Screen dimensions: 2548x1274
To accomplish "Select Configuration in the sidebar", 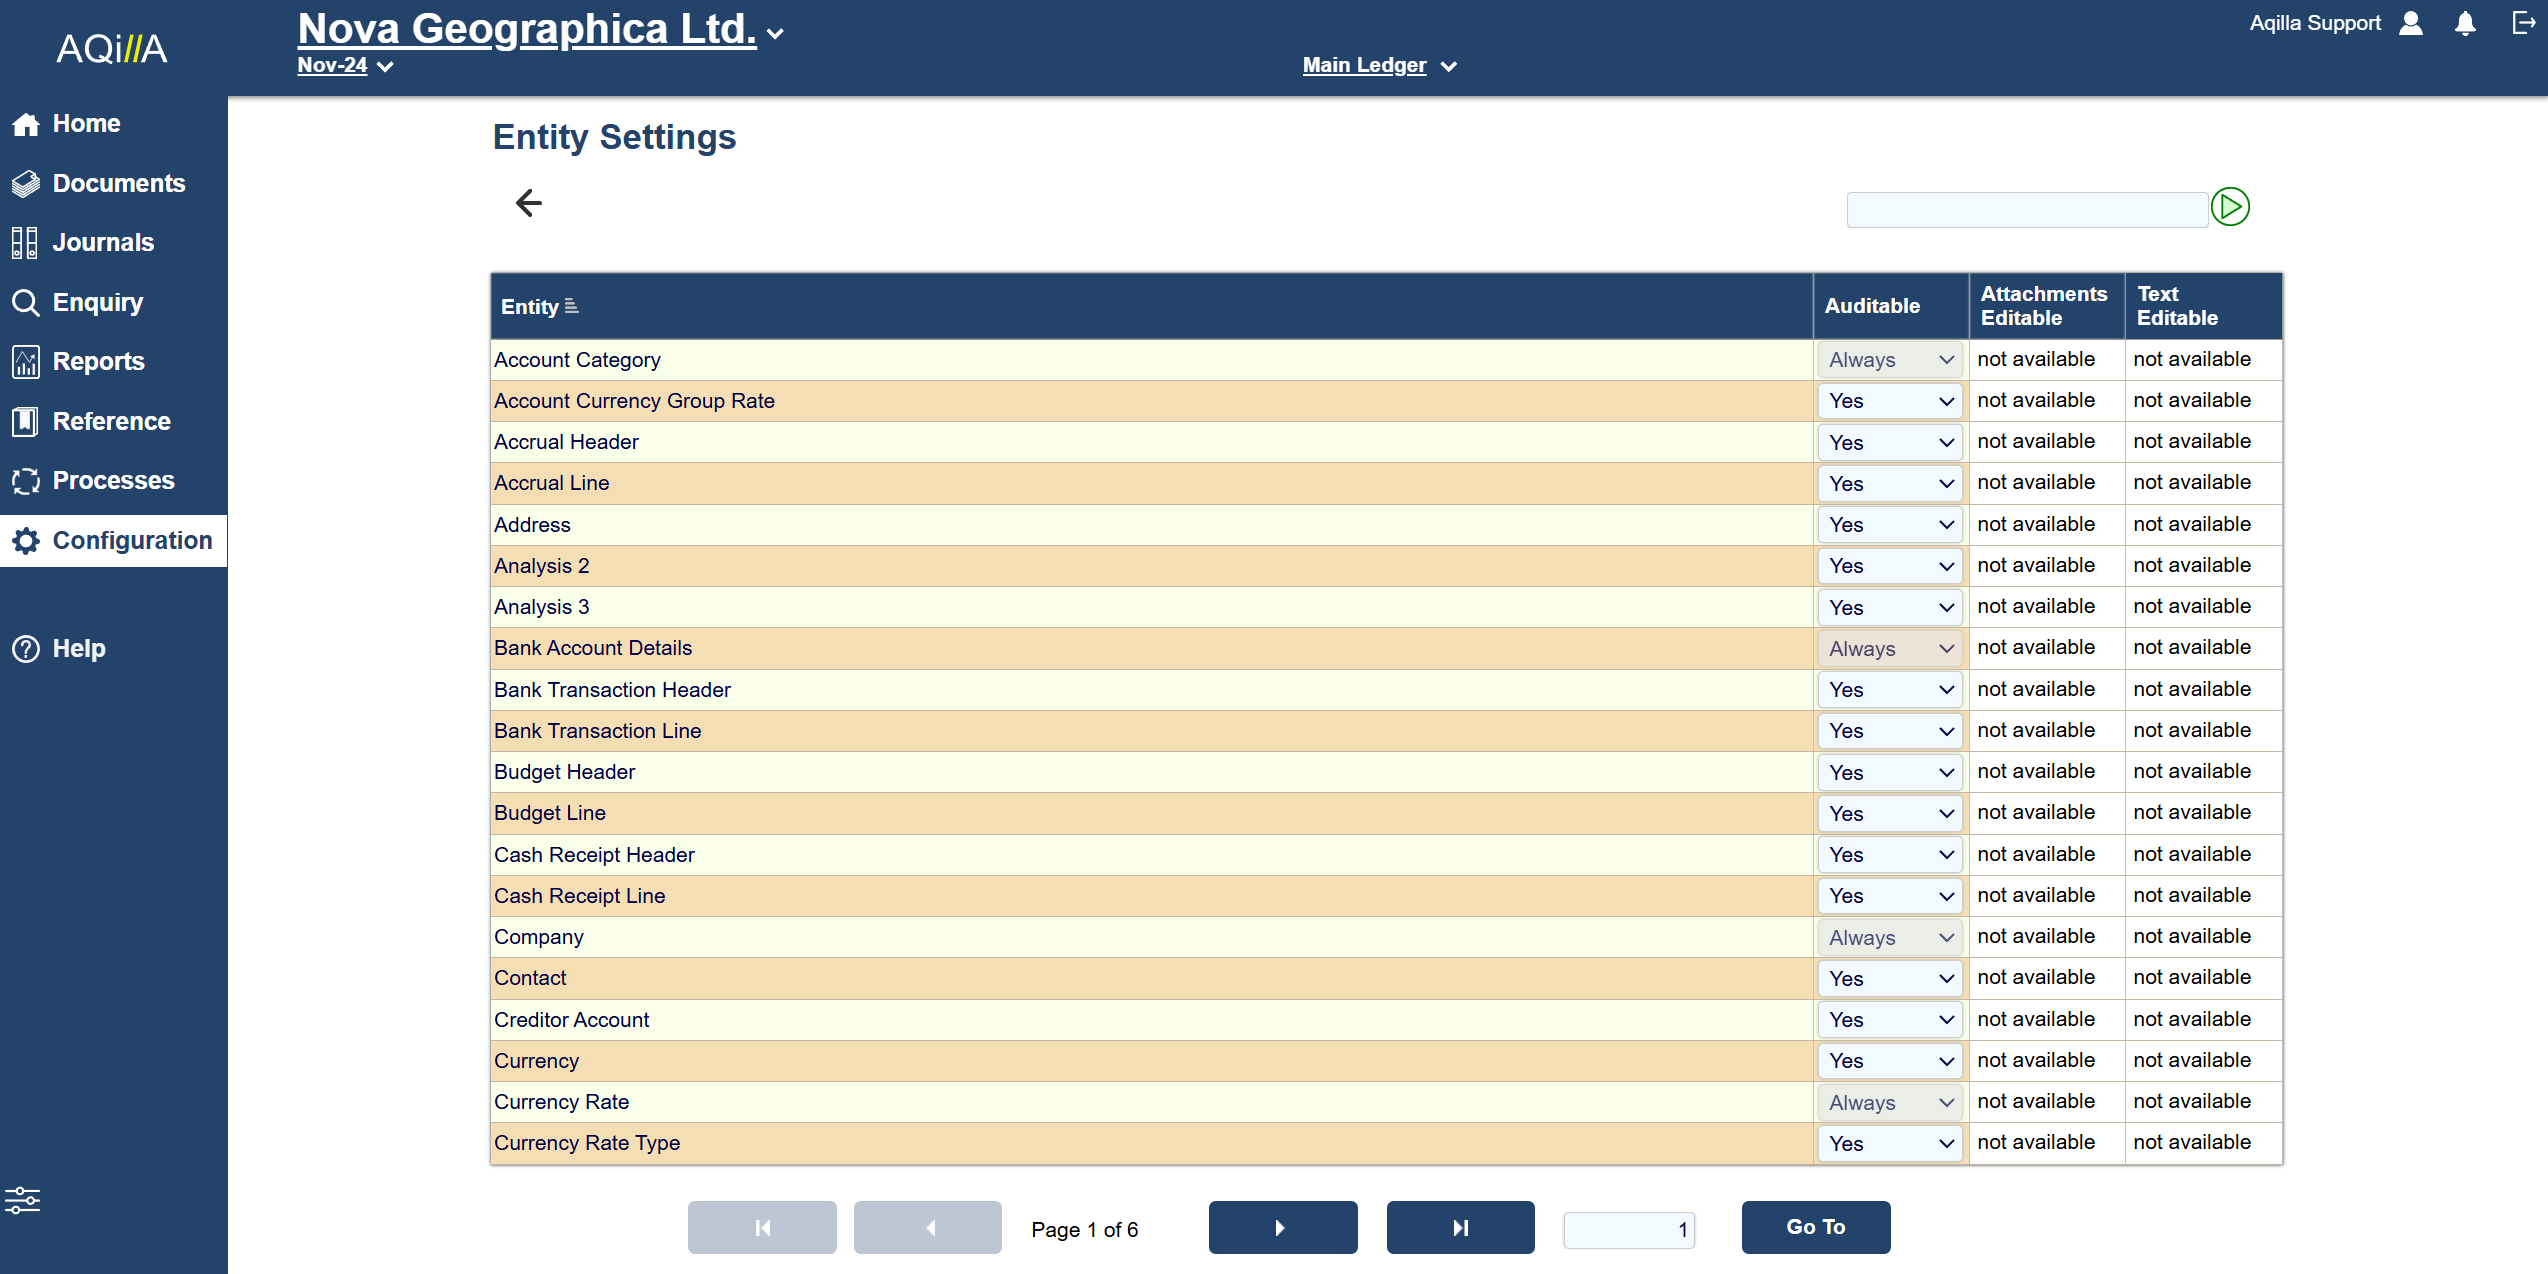I will pyautogui.click(x=132, y=540).
